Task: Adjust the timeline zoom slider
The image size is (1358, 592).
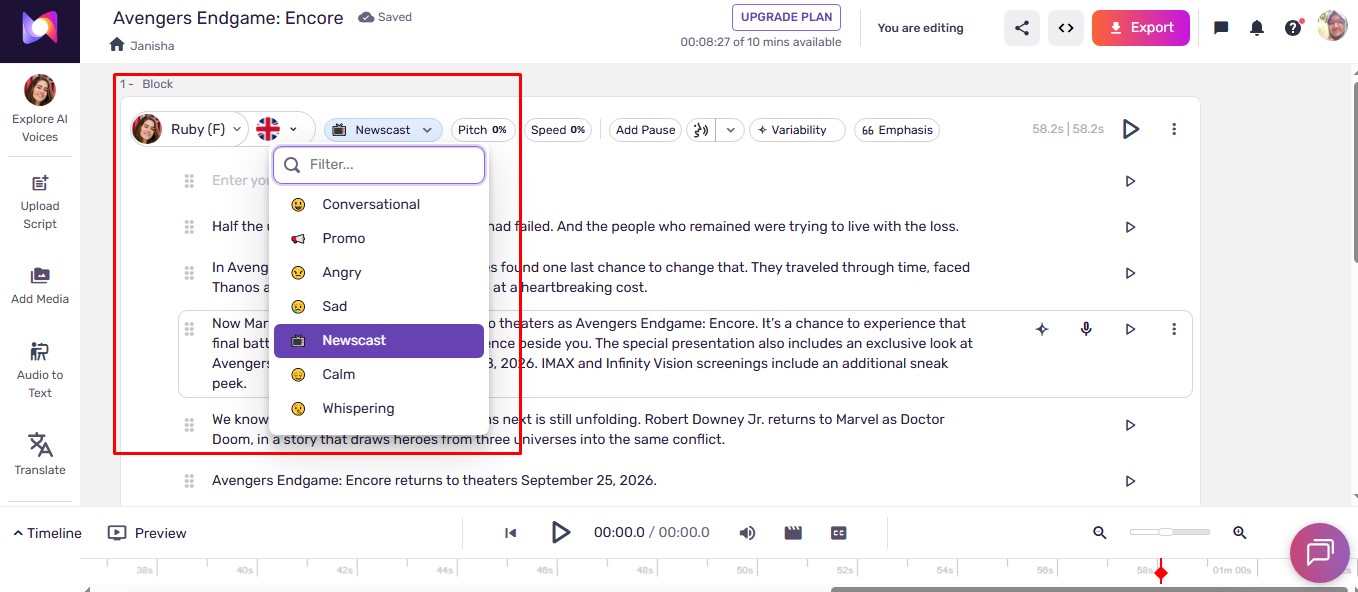Action: 1169,532
